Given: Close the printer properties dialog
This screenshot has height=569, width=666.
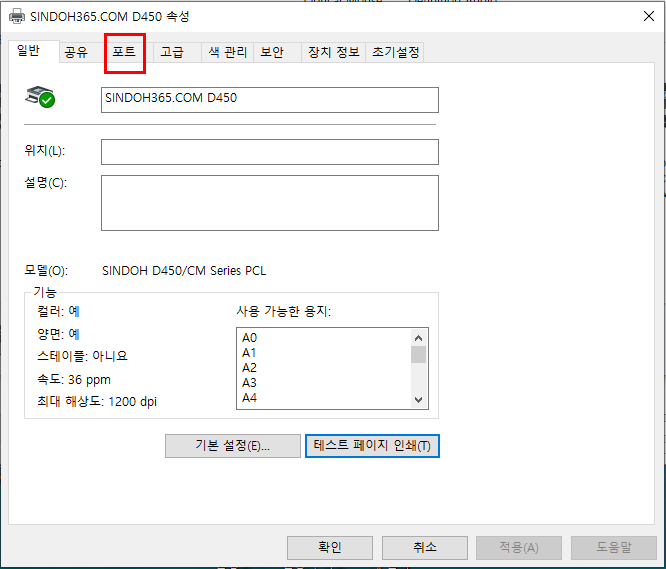Looking at the screenshot, I should tap(649, 16).
